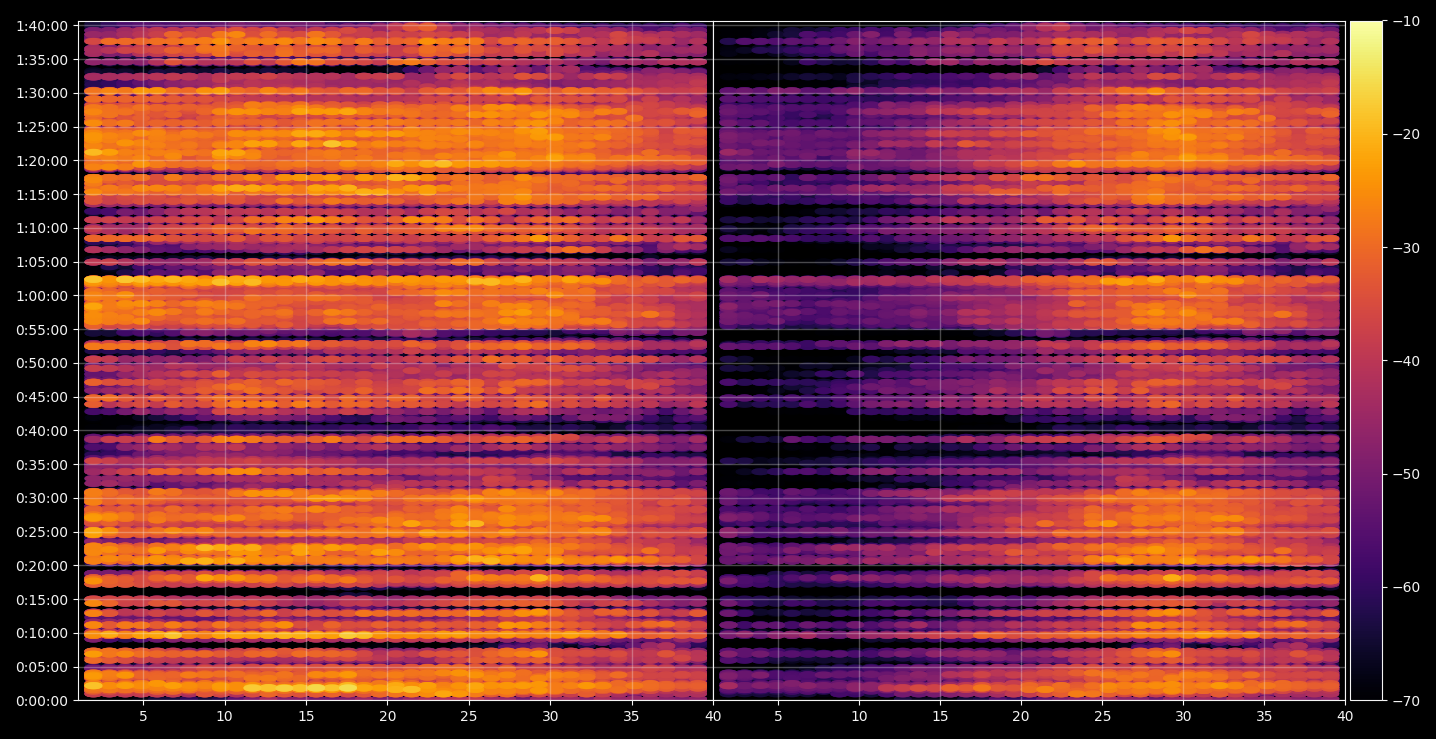Select the 0:20:00 y-axis tick label
Image resolution: width=1436 pixels, height=739 pixels.
tap(43, 566)
